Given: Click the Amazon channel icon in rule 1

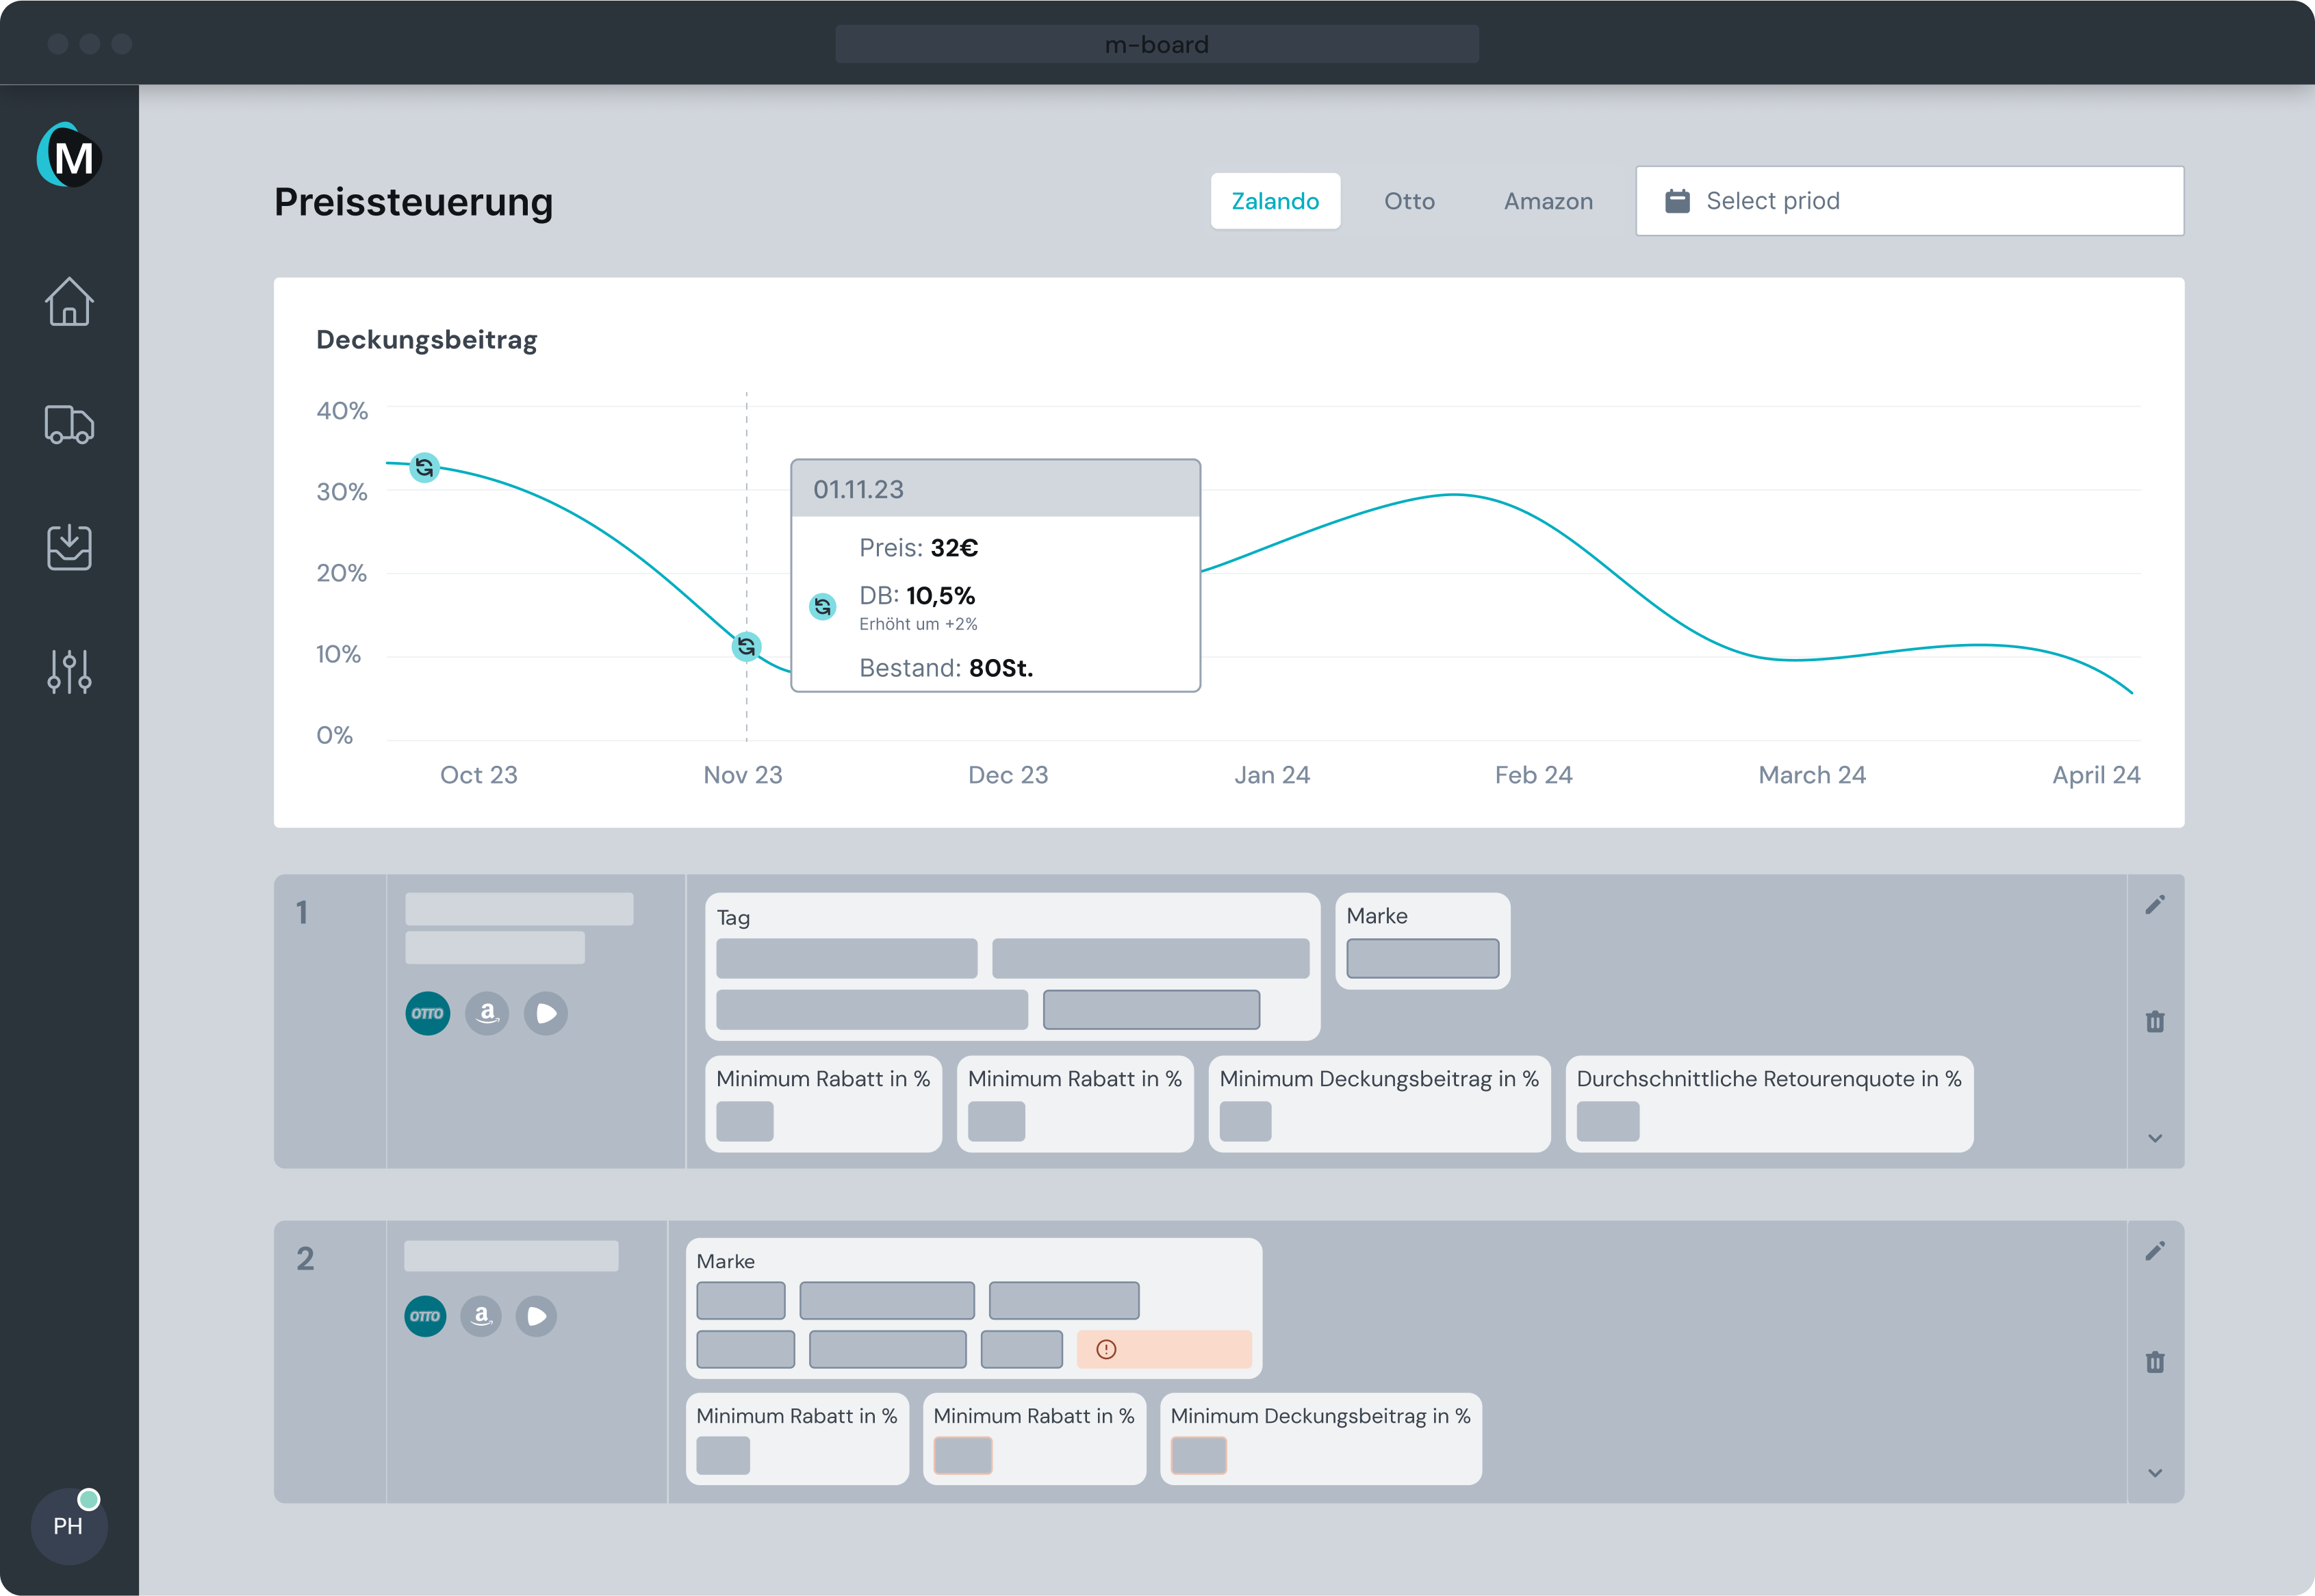Looking at the screenshot, I should [x=487, y=1013].
